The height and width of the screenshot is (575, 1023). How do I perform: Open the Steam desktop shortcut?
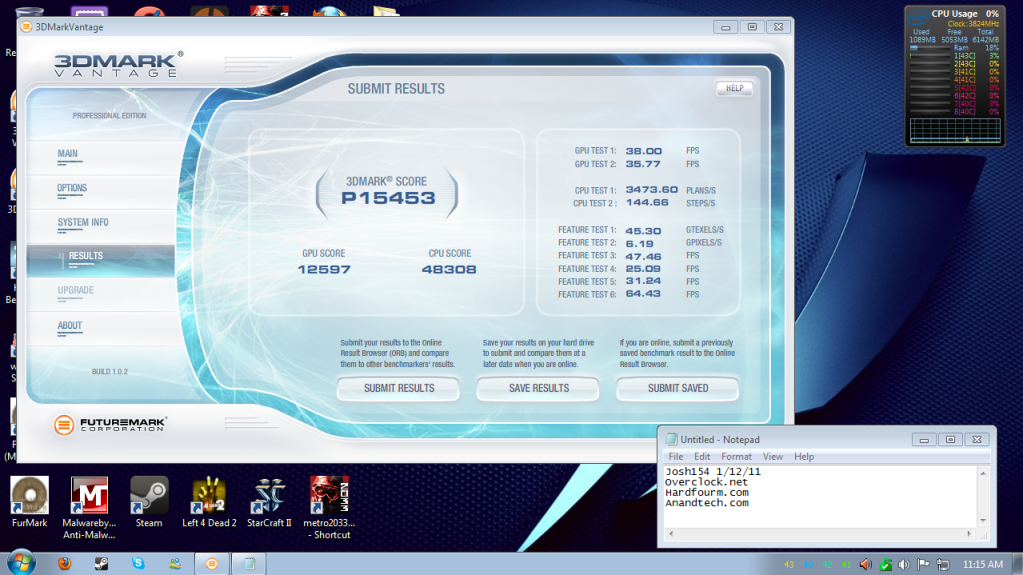coord(149,501)
